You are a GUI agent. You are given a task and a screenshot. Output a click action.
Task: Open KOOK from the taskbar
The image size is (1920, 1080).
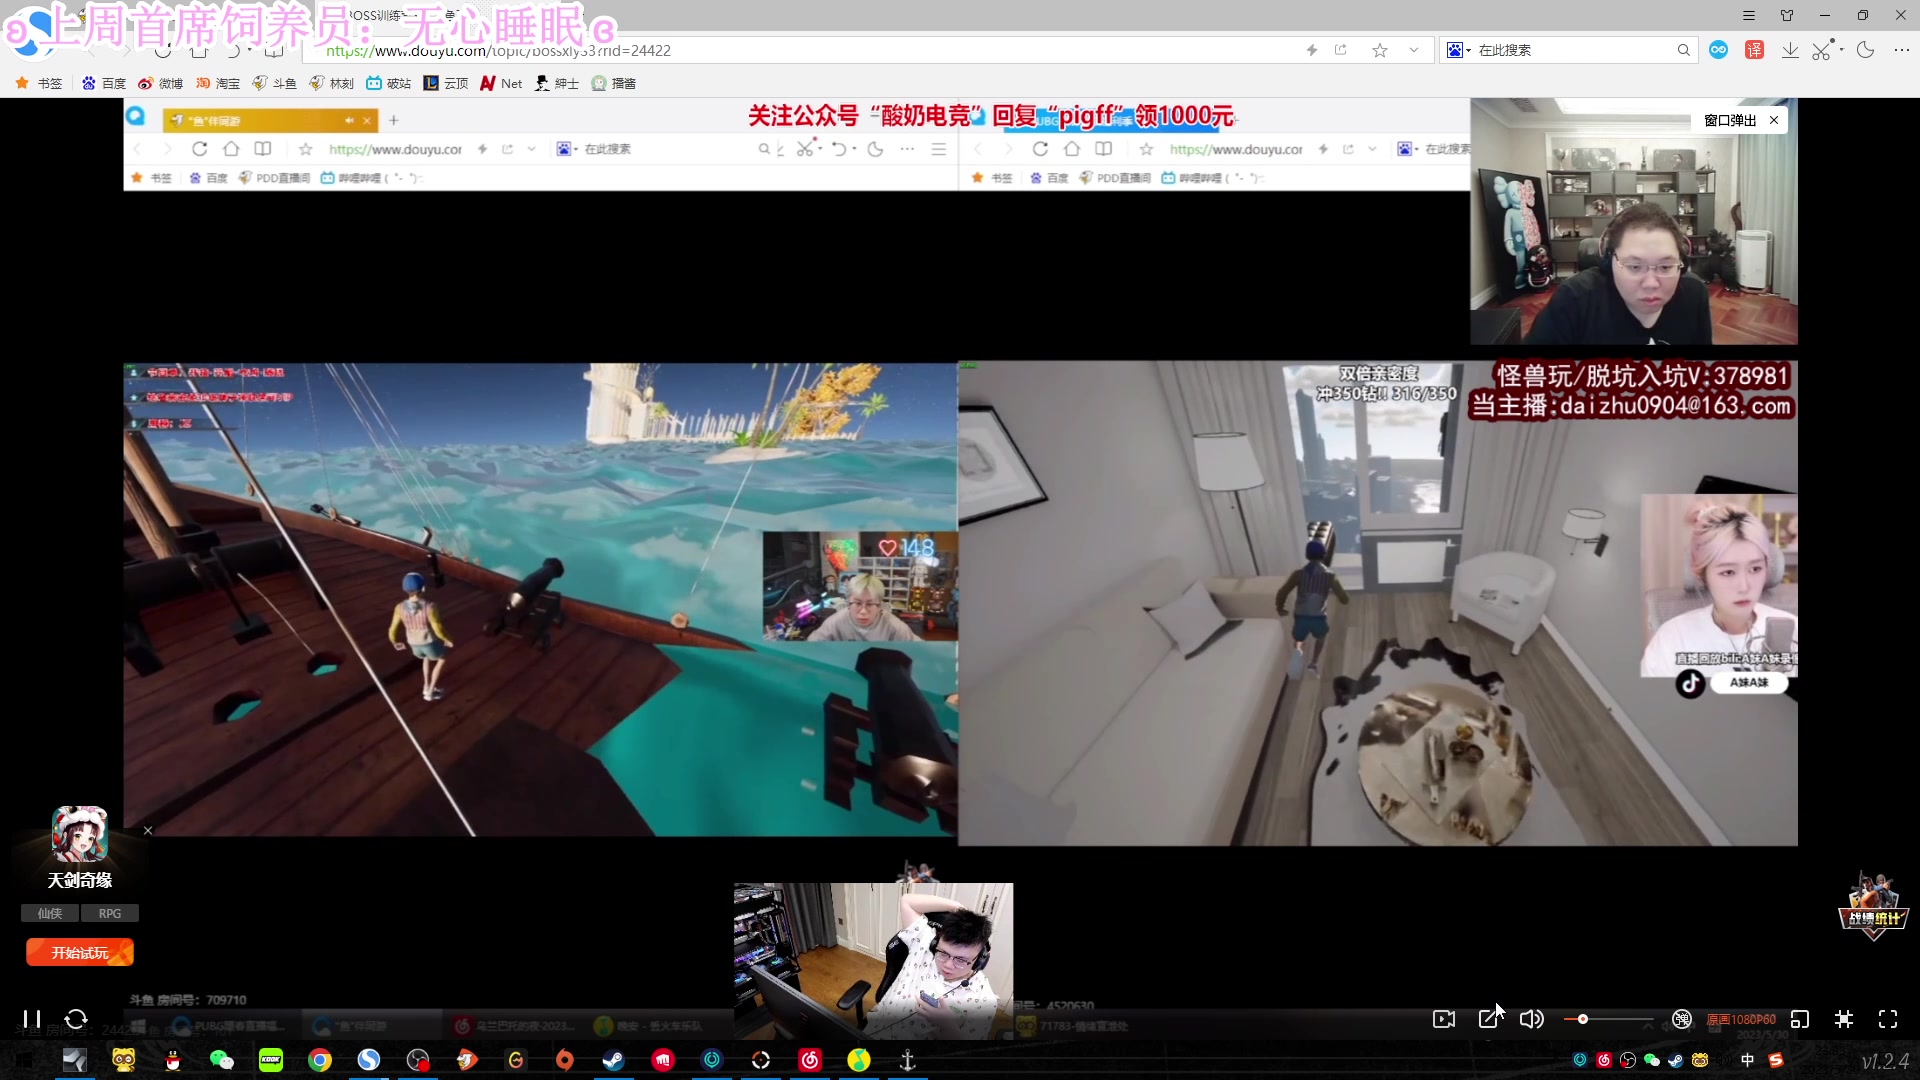coord(271,1060)
